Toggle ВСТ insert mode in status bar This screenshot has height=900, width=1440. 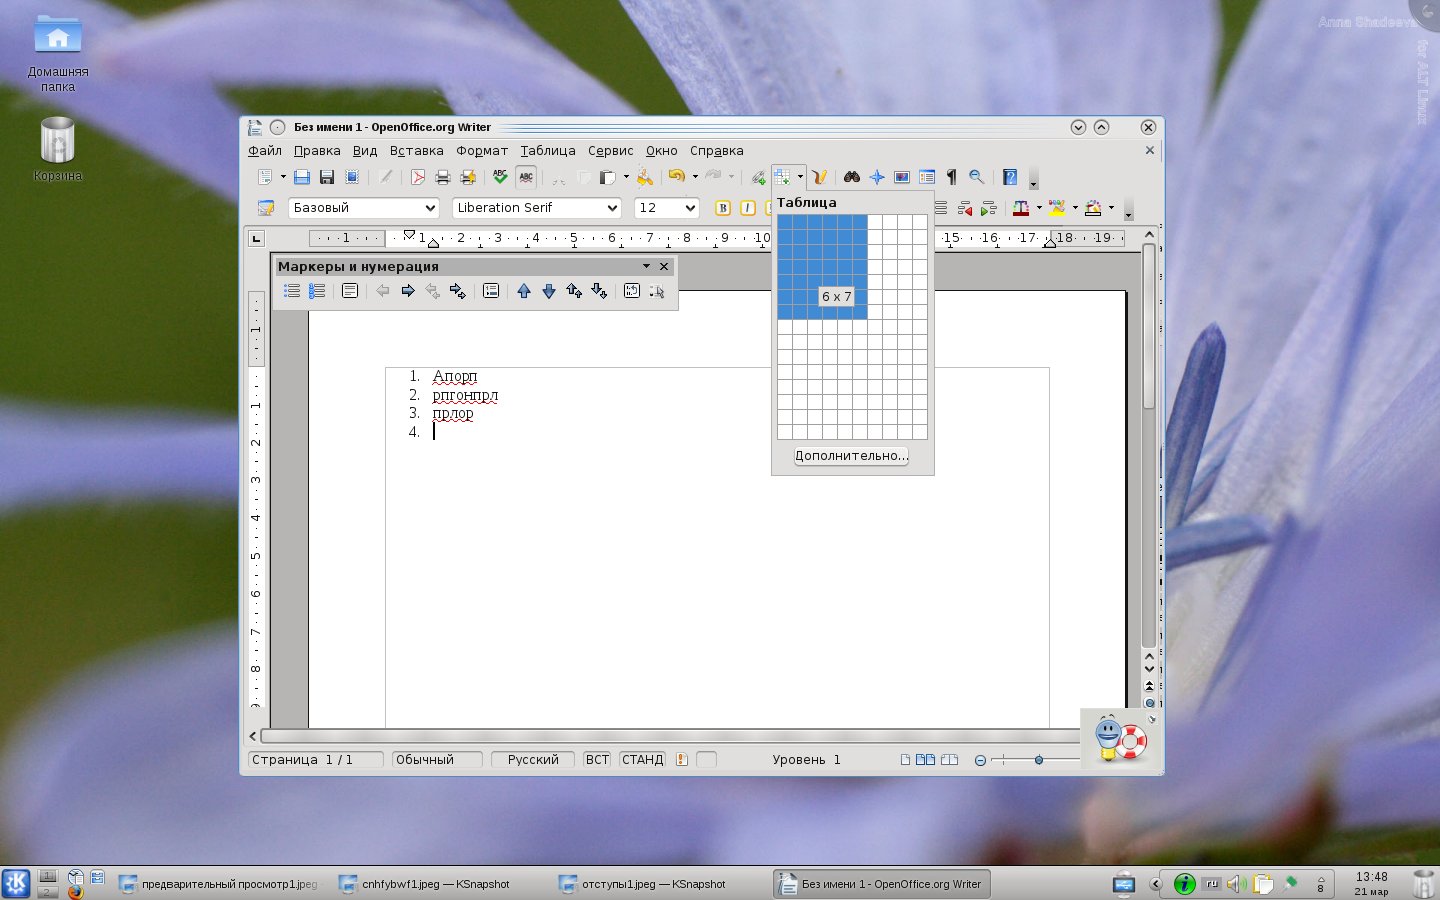pyautogui.click(x=597, y=760)
